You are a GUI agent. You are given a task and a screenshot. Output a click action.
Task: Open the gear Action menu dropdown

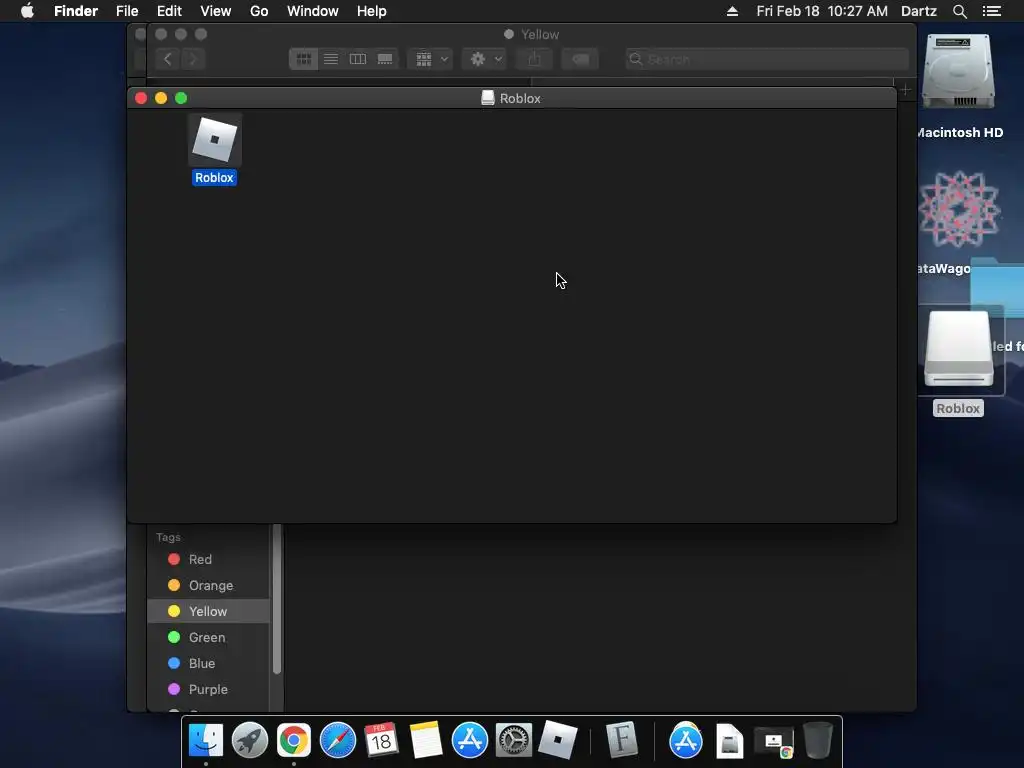(x=485, y=59)
